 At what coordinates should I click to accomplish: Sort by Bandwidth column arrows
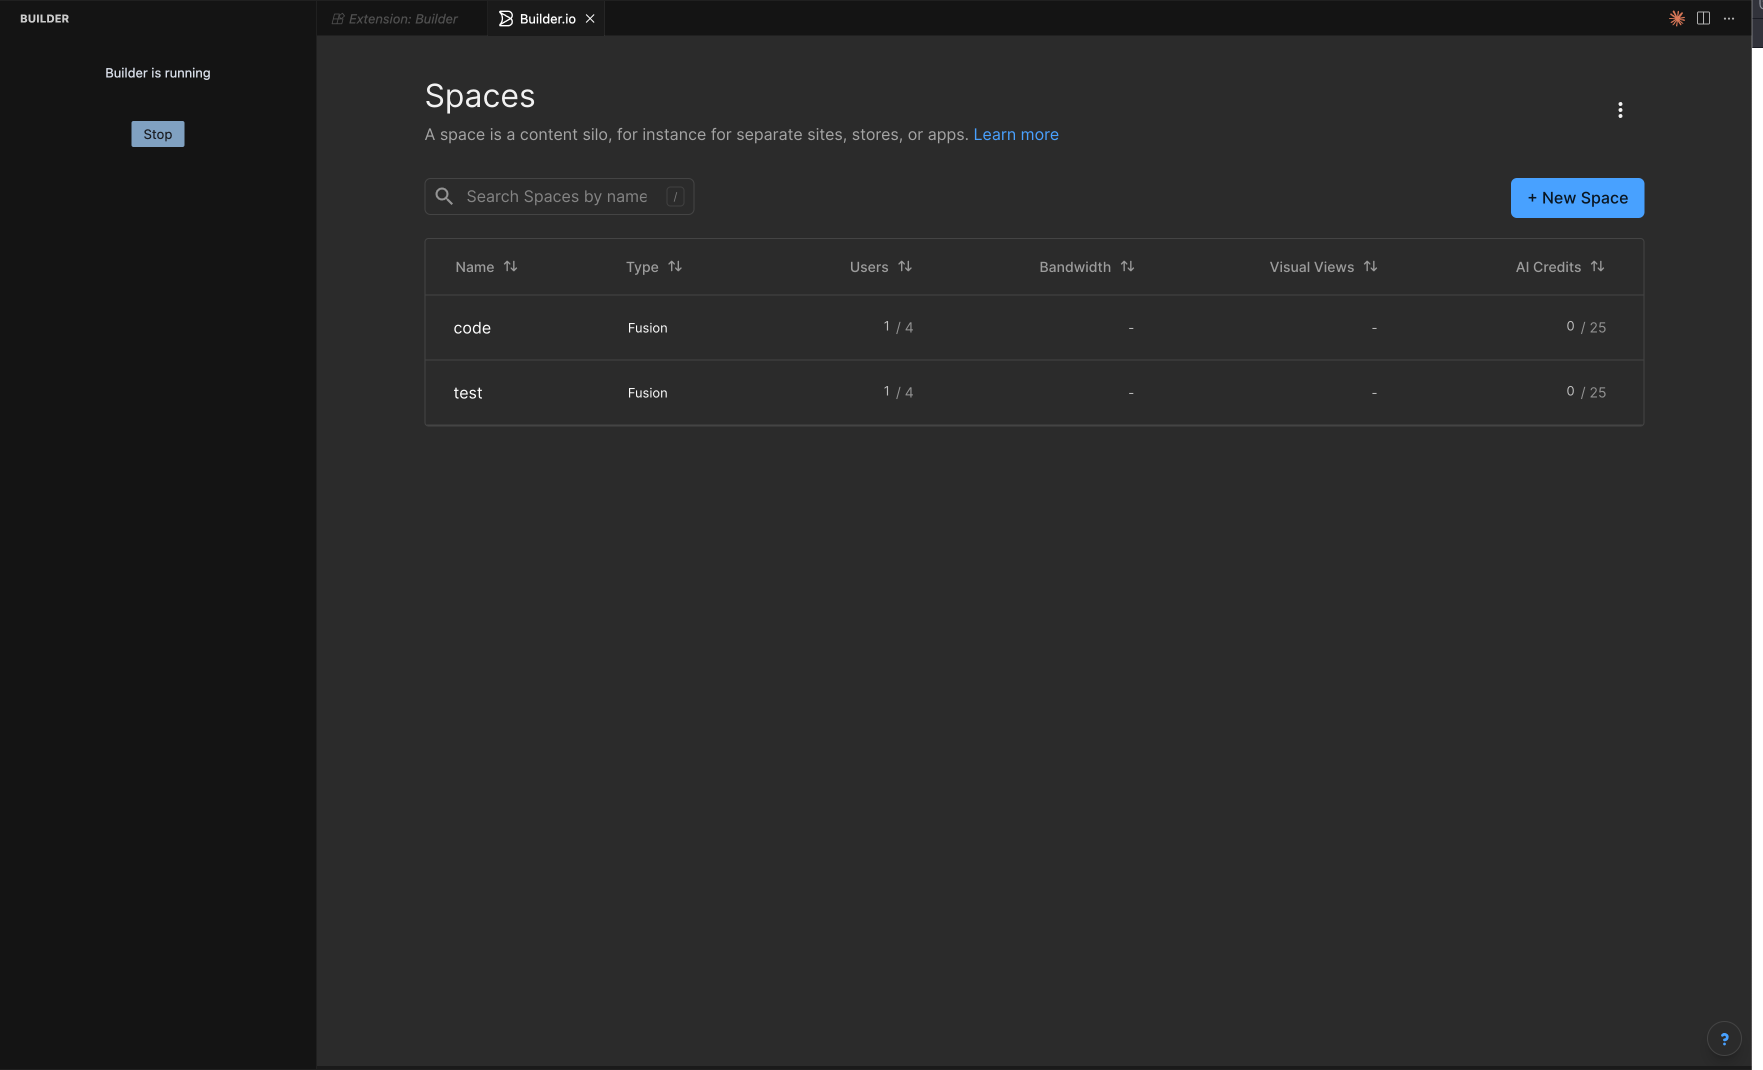click(1127, 266)
